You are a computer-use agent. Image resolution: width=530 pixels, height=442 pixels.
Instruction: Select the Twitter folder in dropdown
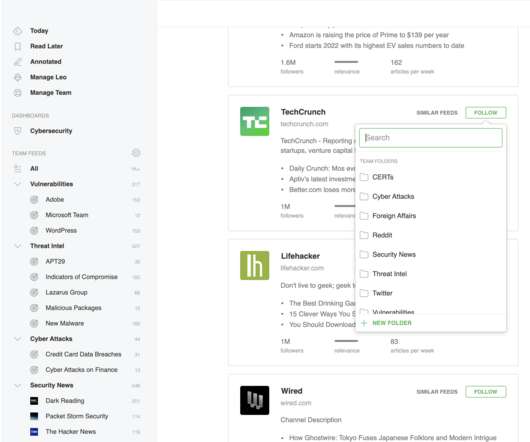pos(431,293)
